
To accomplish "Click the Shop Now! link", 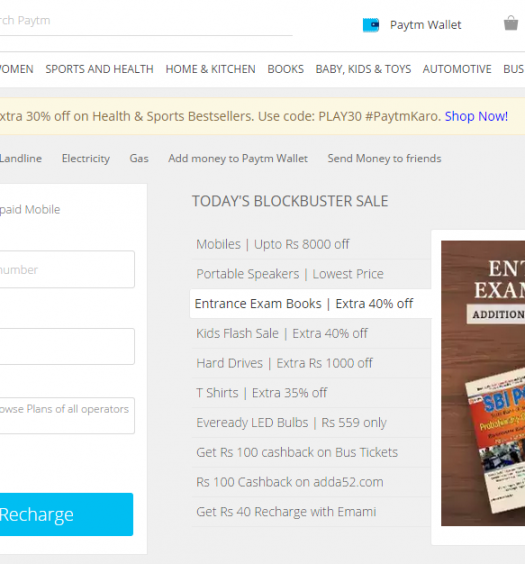I will (476, 116).
